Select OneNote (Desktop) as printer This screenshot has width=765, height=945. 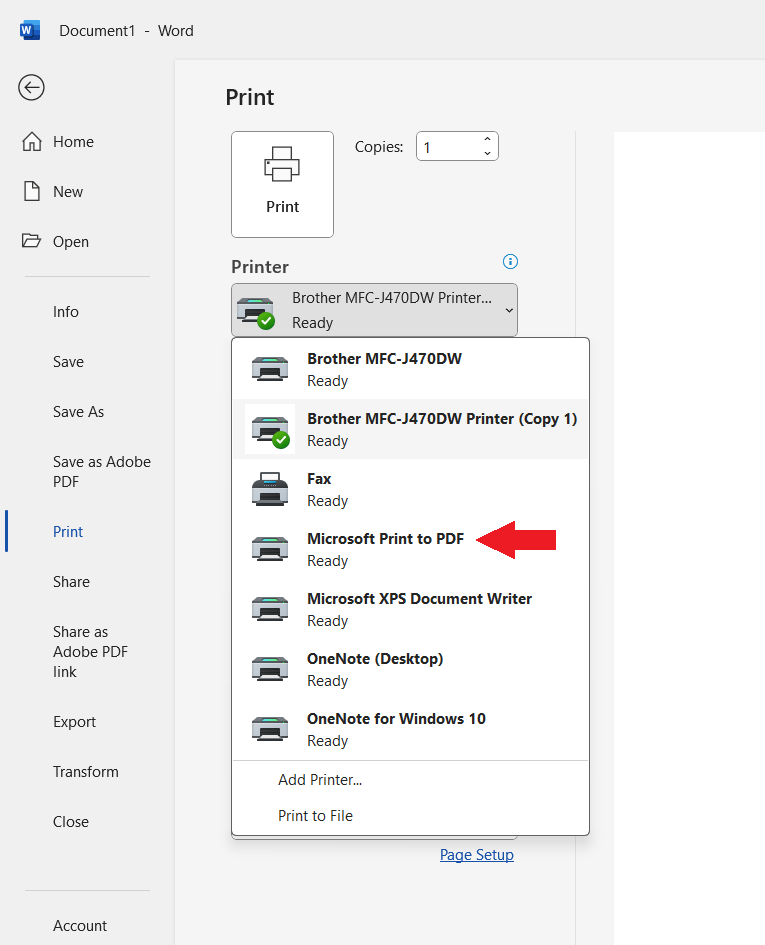click(x=410, y=669)
